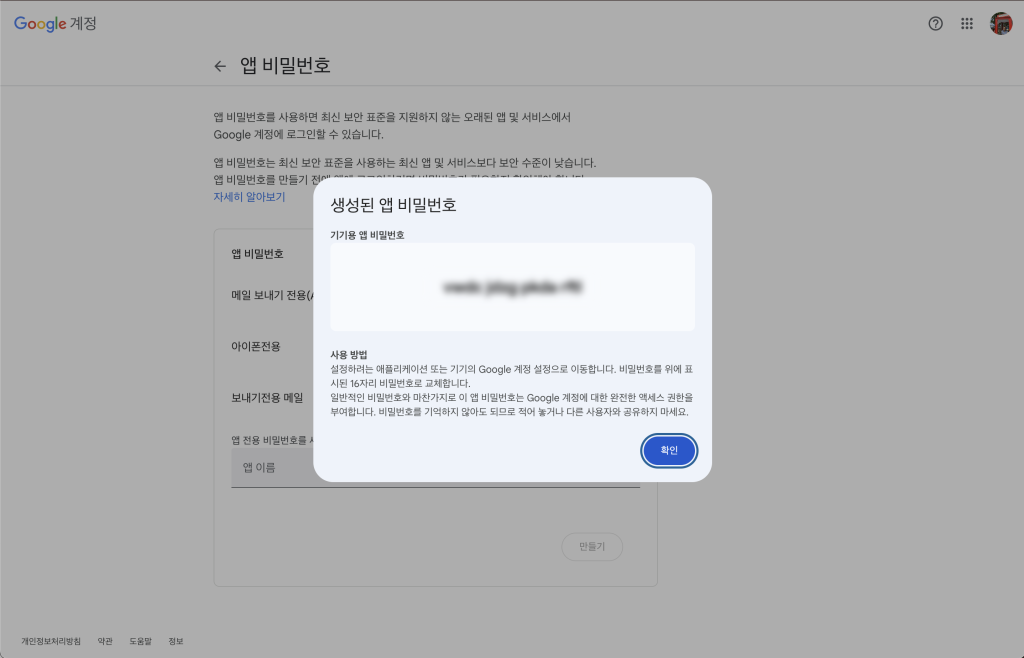Open the help question mark icon

pos(935,24)
